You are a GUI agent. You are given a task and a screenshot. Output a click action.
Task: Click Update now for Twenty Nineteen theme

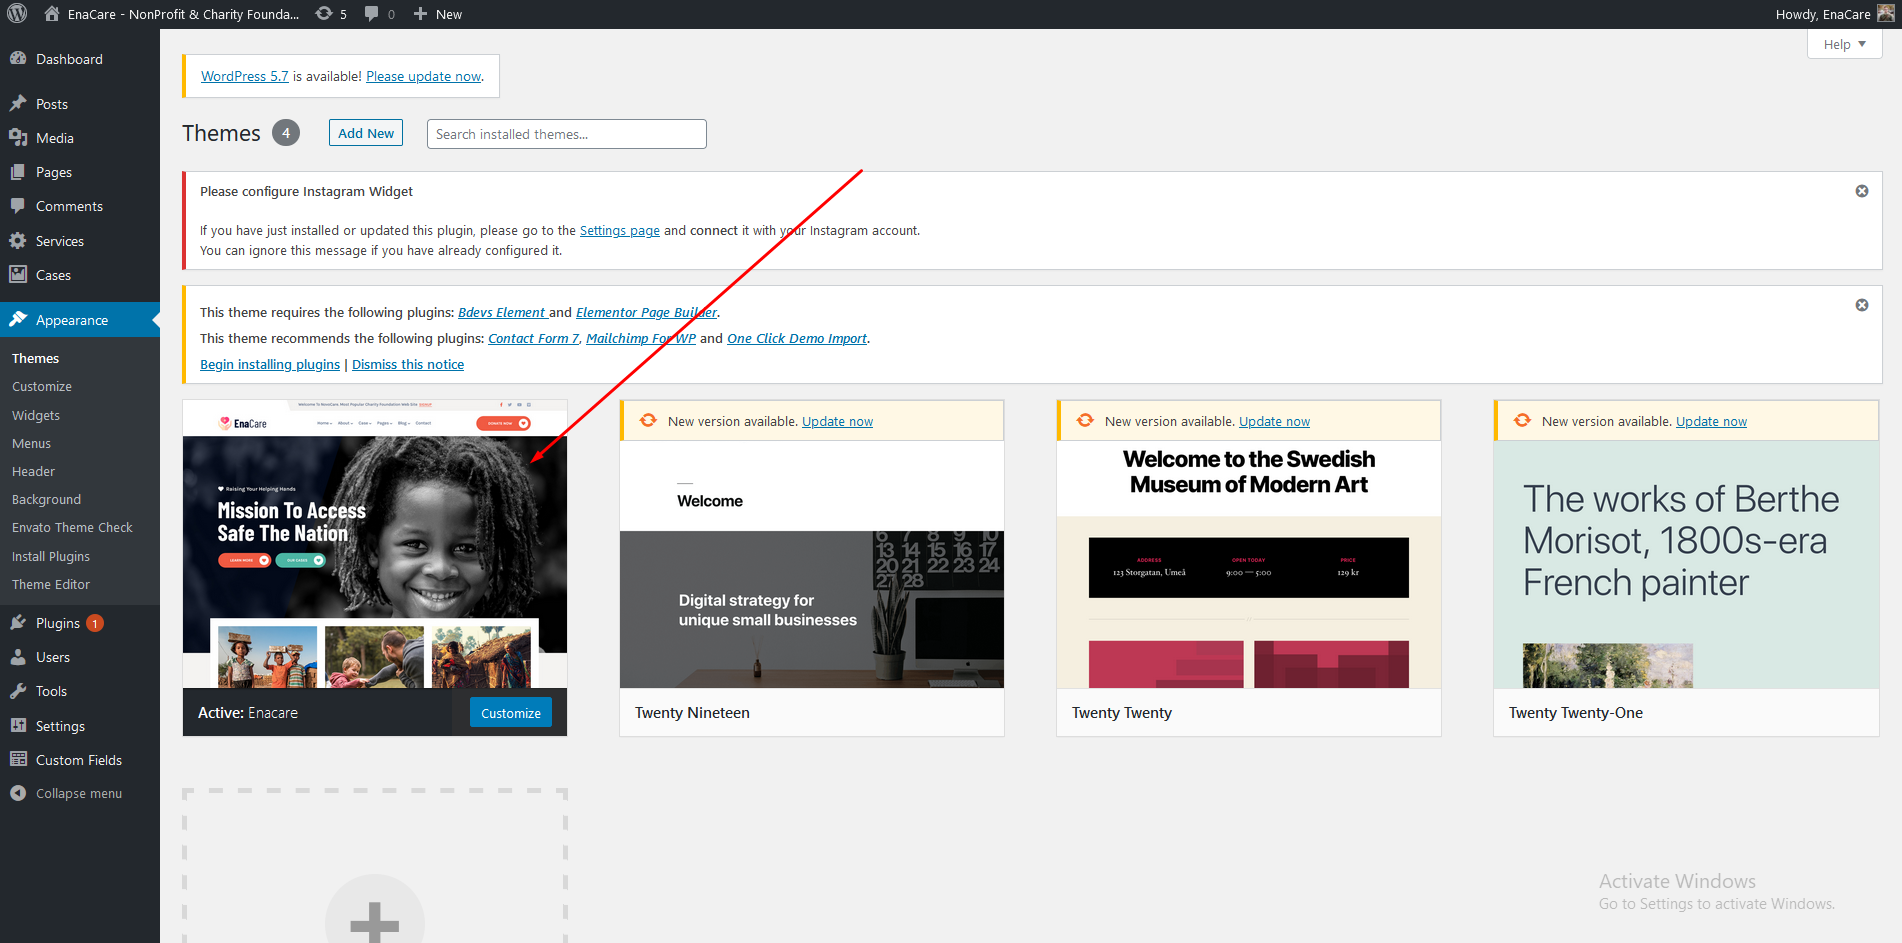838,421
